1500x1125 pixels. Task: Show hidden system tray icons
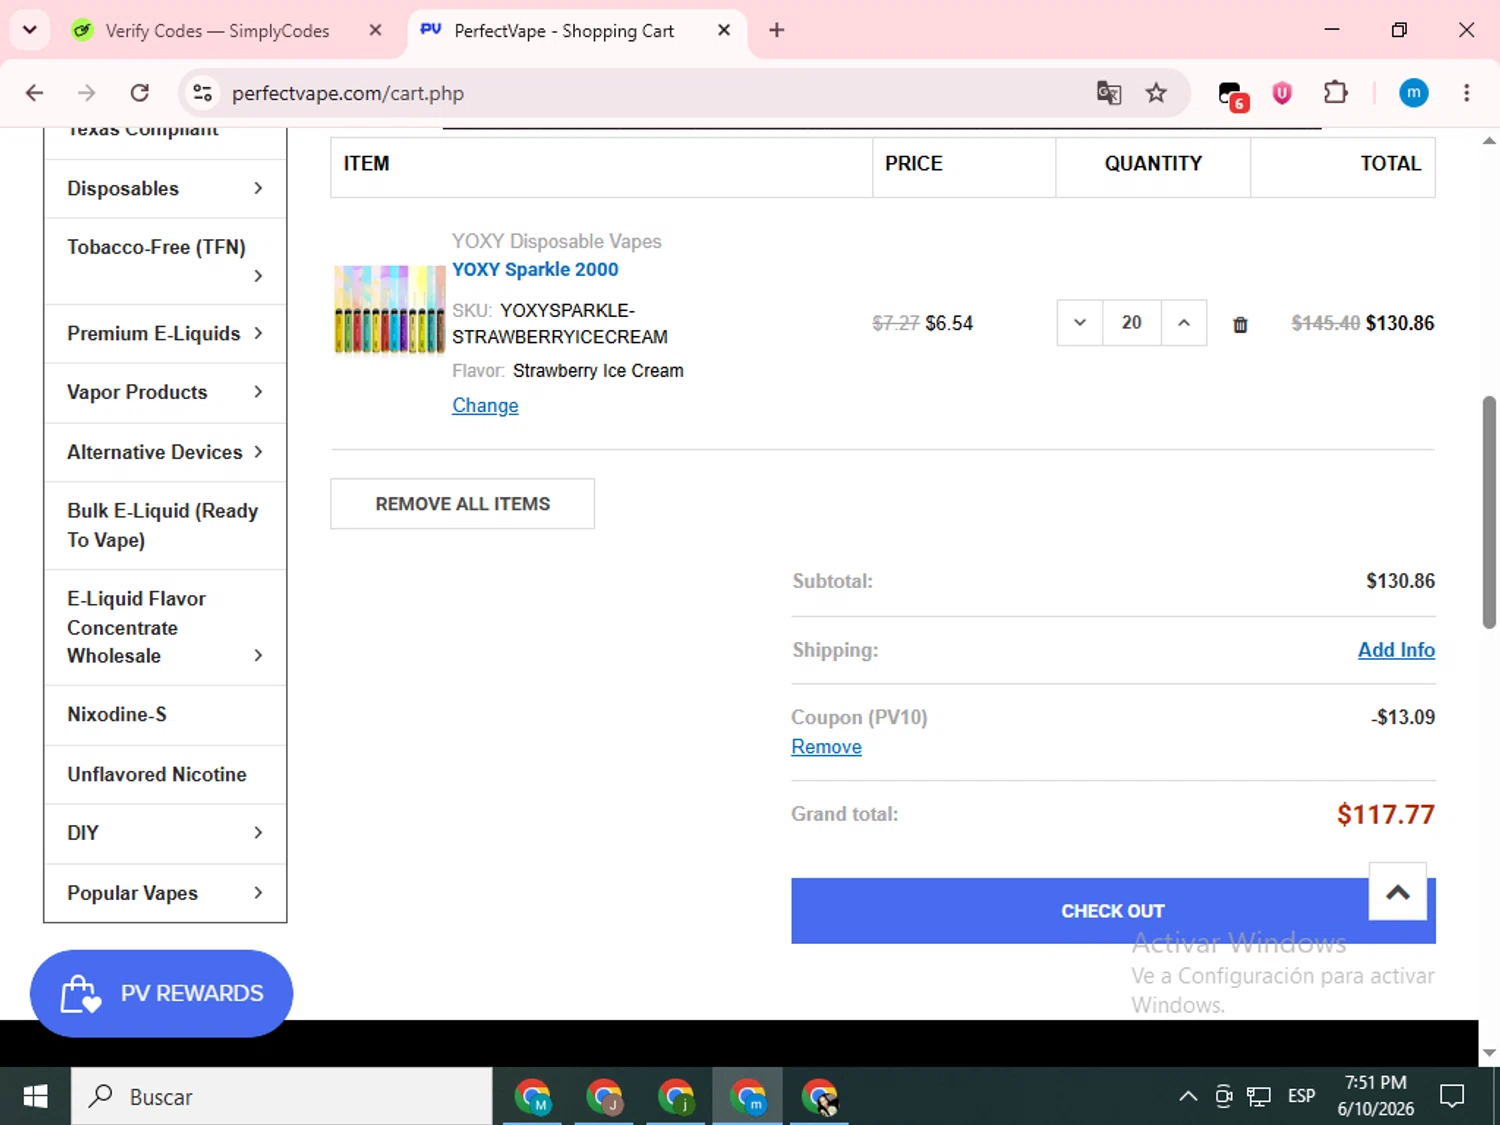point(1188,1096)
